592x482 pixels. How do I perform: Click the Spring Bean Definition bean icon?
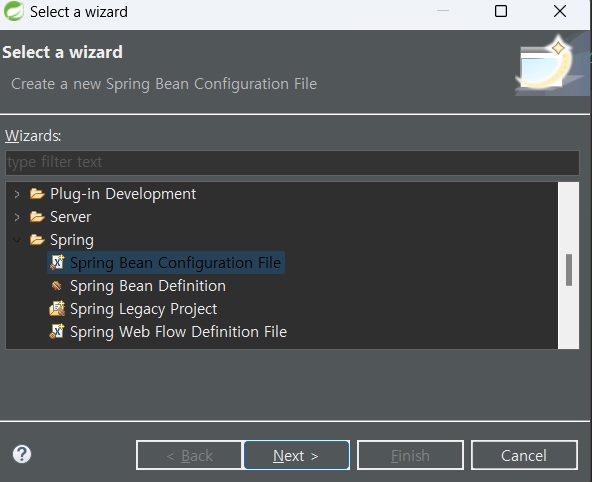click(x=57, y=286)
